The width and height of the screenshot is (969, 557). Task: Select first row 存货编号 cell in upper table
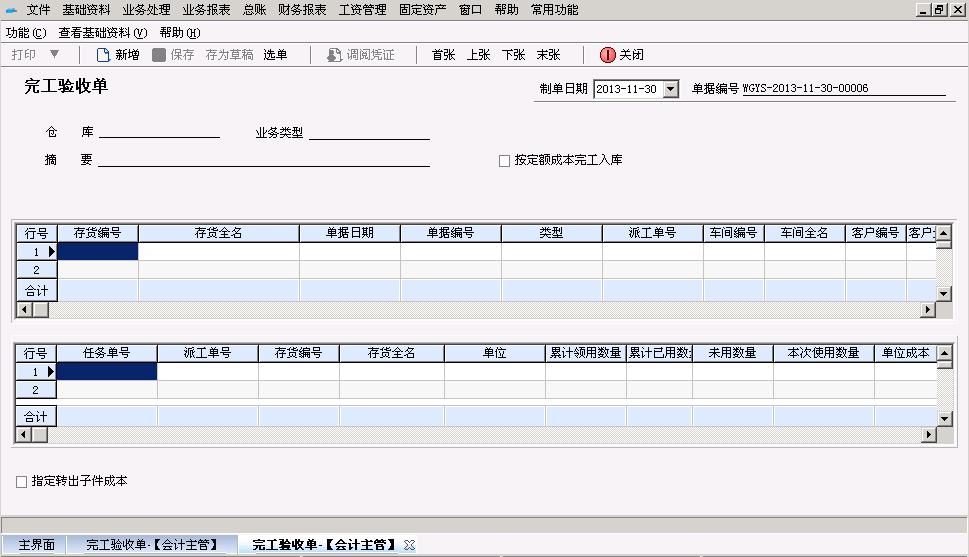point(98,252)
